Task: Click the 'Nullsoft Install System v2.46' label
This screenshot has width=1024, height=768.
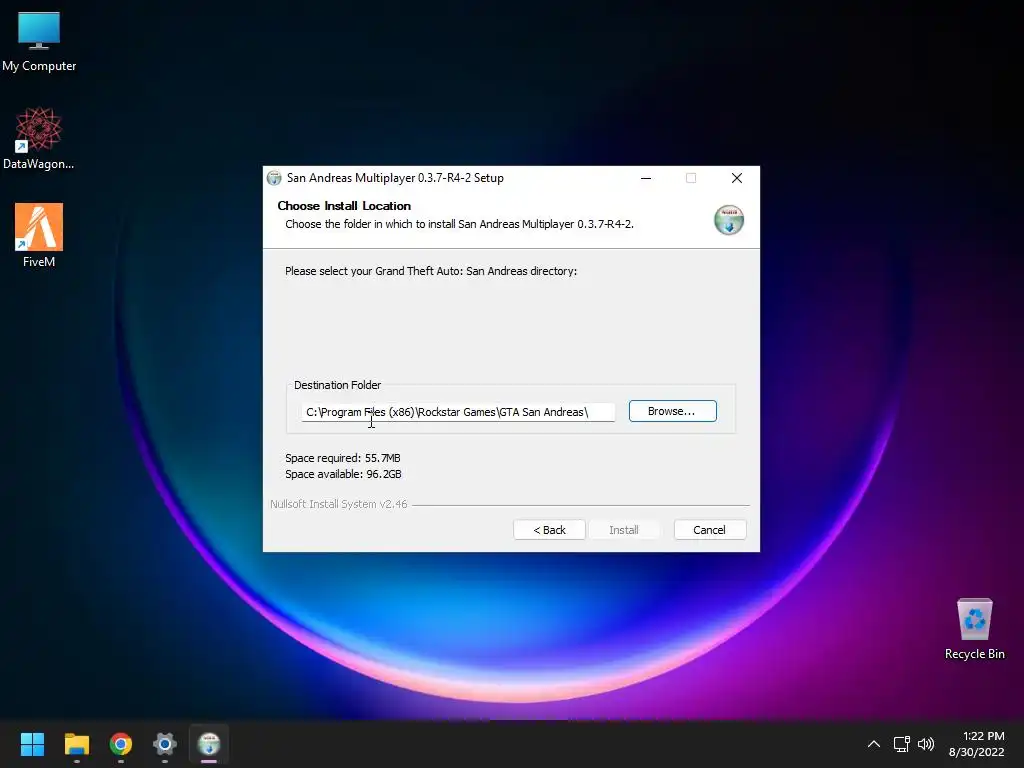Action: pyautogui.click(x=338, y=504)
